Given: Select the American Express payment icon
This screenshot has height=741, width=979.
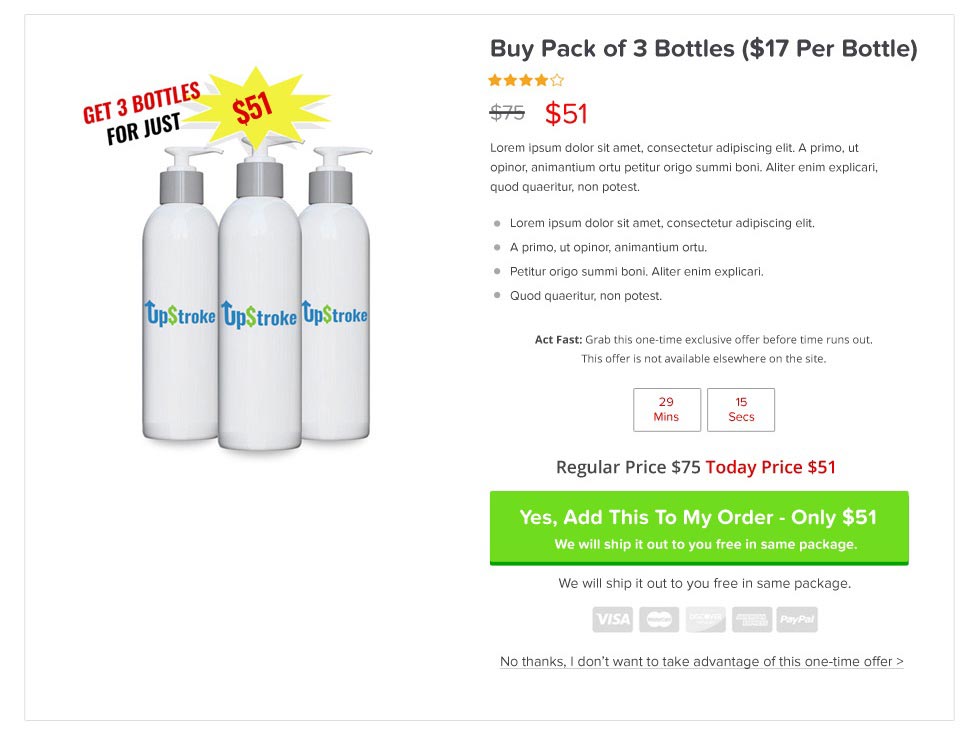Looking at the screenshot, I should 751,620.
